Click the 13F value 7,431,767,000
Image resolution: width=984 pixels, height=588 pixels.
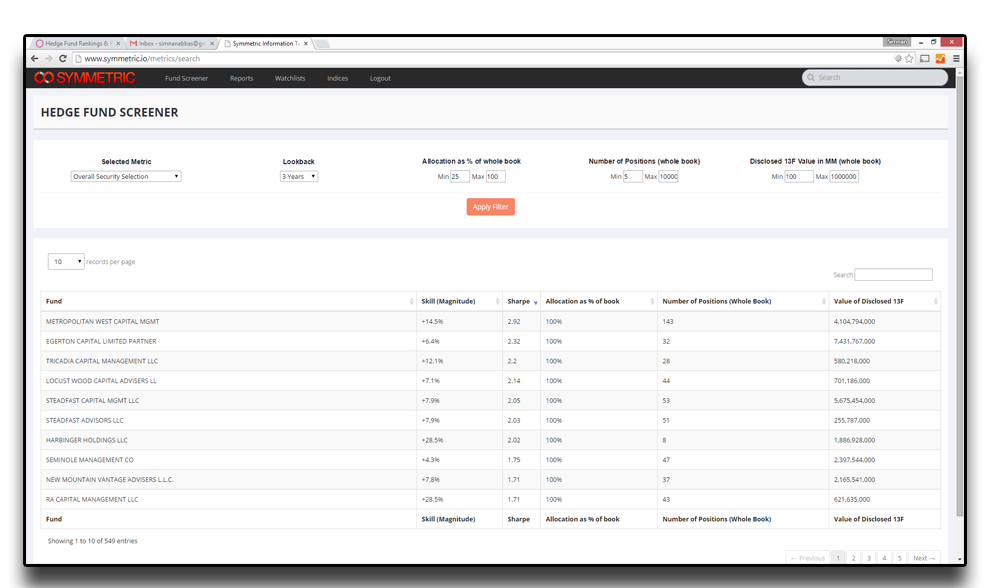click(x=854, y=341)
